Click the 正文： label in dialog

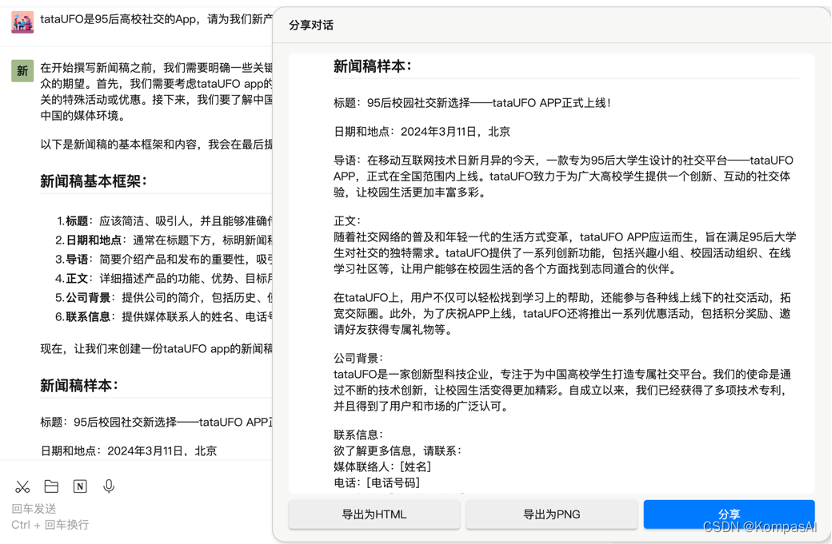[348, 221]
